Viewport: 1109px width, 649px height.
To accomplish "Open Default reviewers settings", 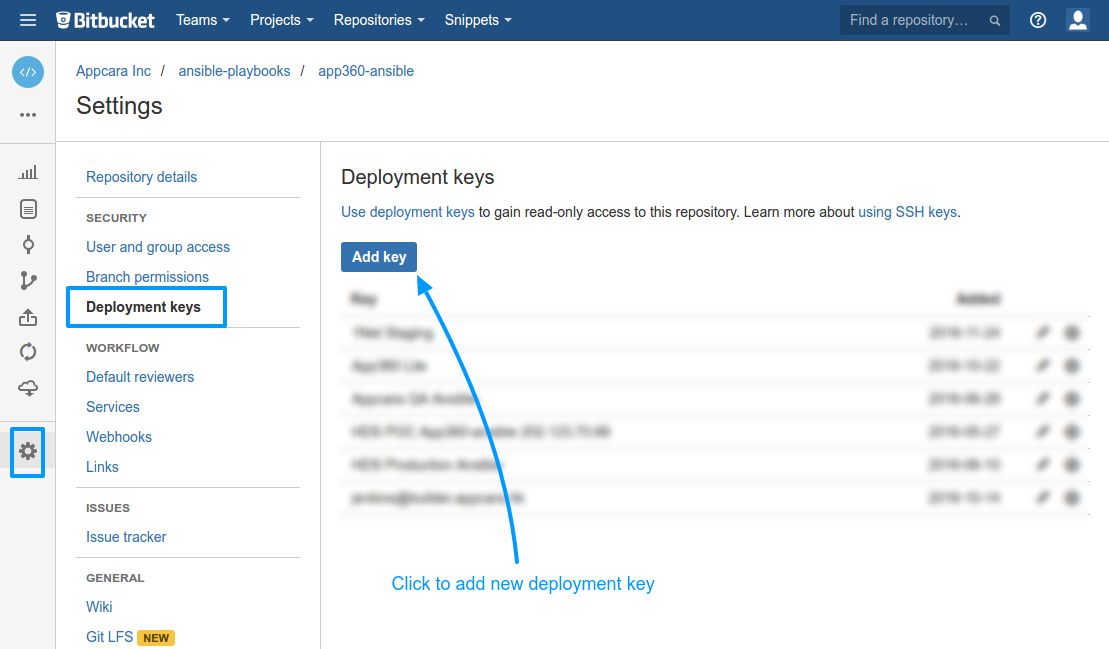I will click(140, 377).
